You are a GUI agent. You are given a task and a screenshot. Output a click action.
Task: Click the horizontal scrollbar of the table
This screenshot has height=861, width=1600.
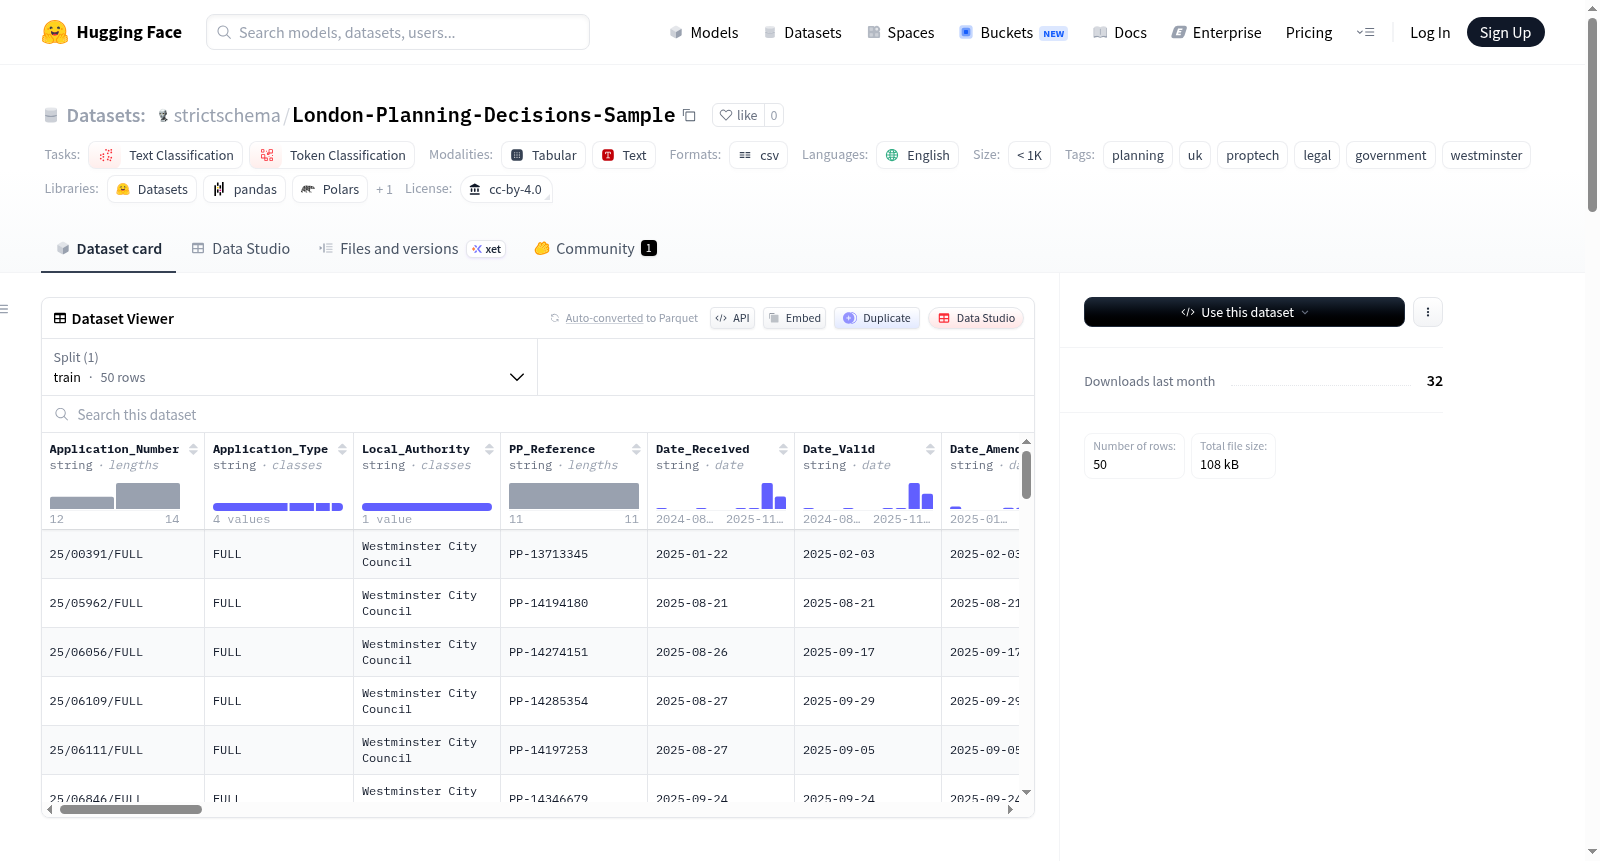(x=131, y=809)
